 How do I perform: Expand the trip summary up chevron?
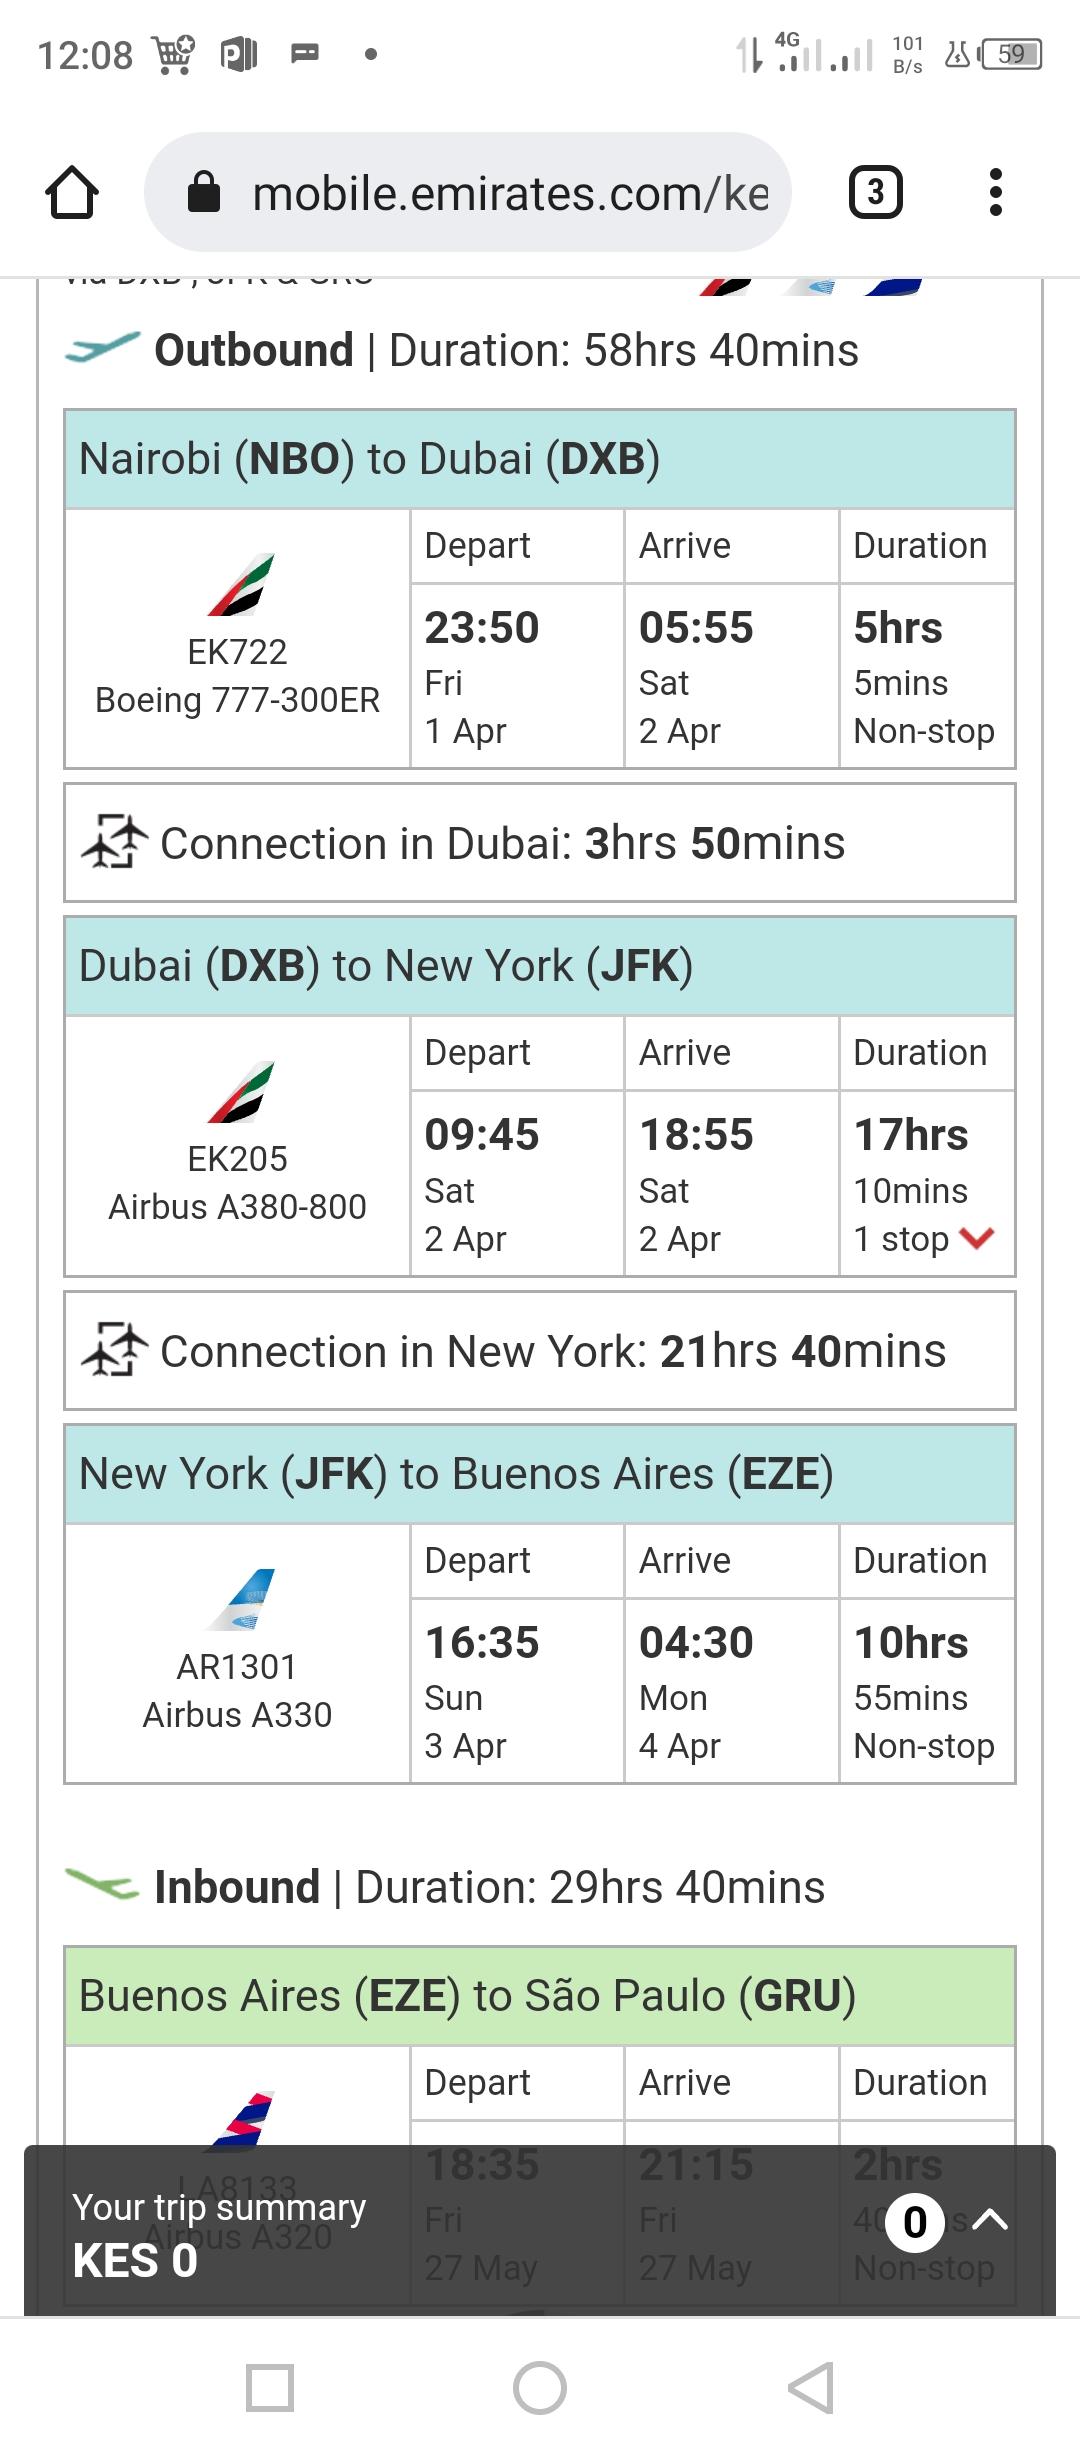point(990,2220)
